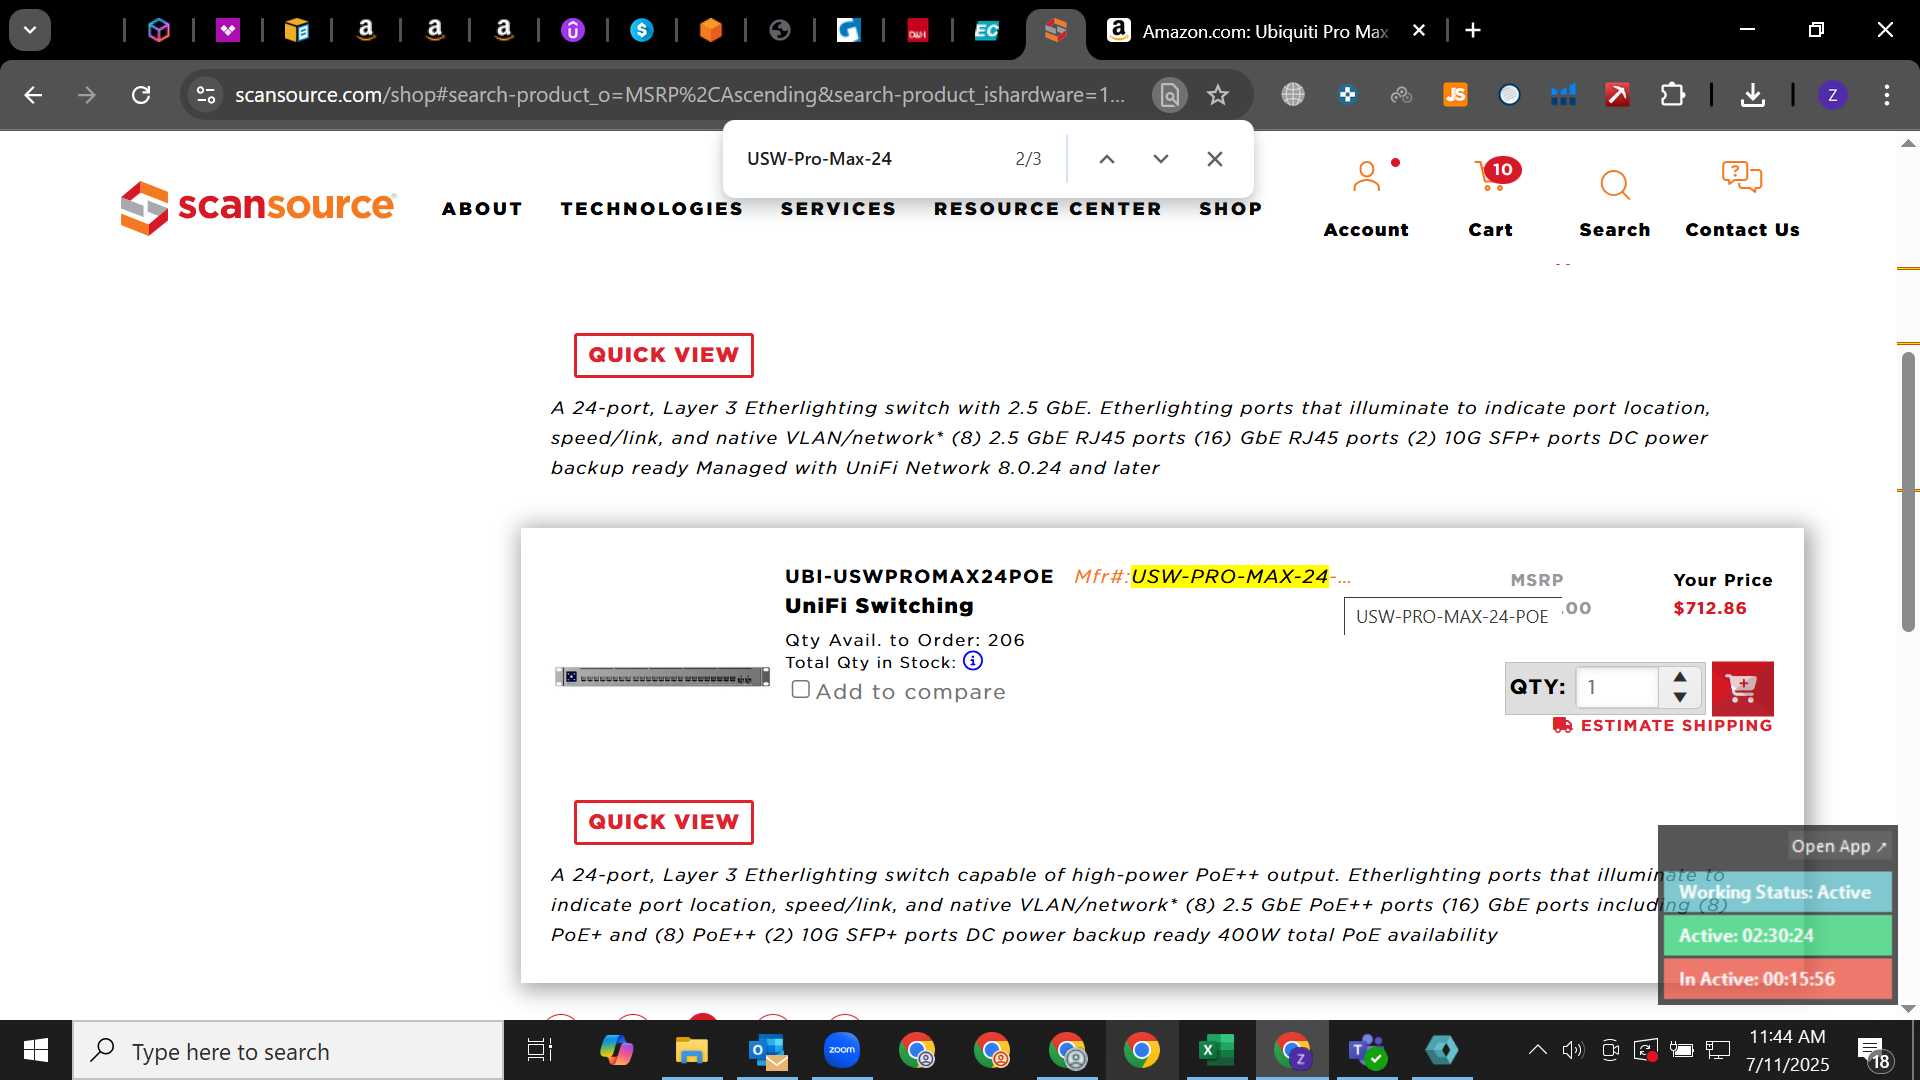Open the ABOUT menu
The image size is (1920, 1080).
(x=482, y=209)
